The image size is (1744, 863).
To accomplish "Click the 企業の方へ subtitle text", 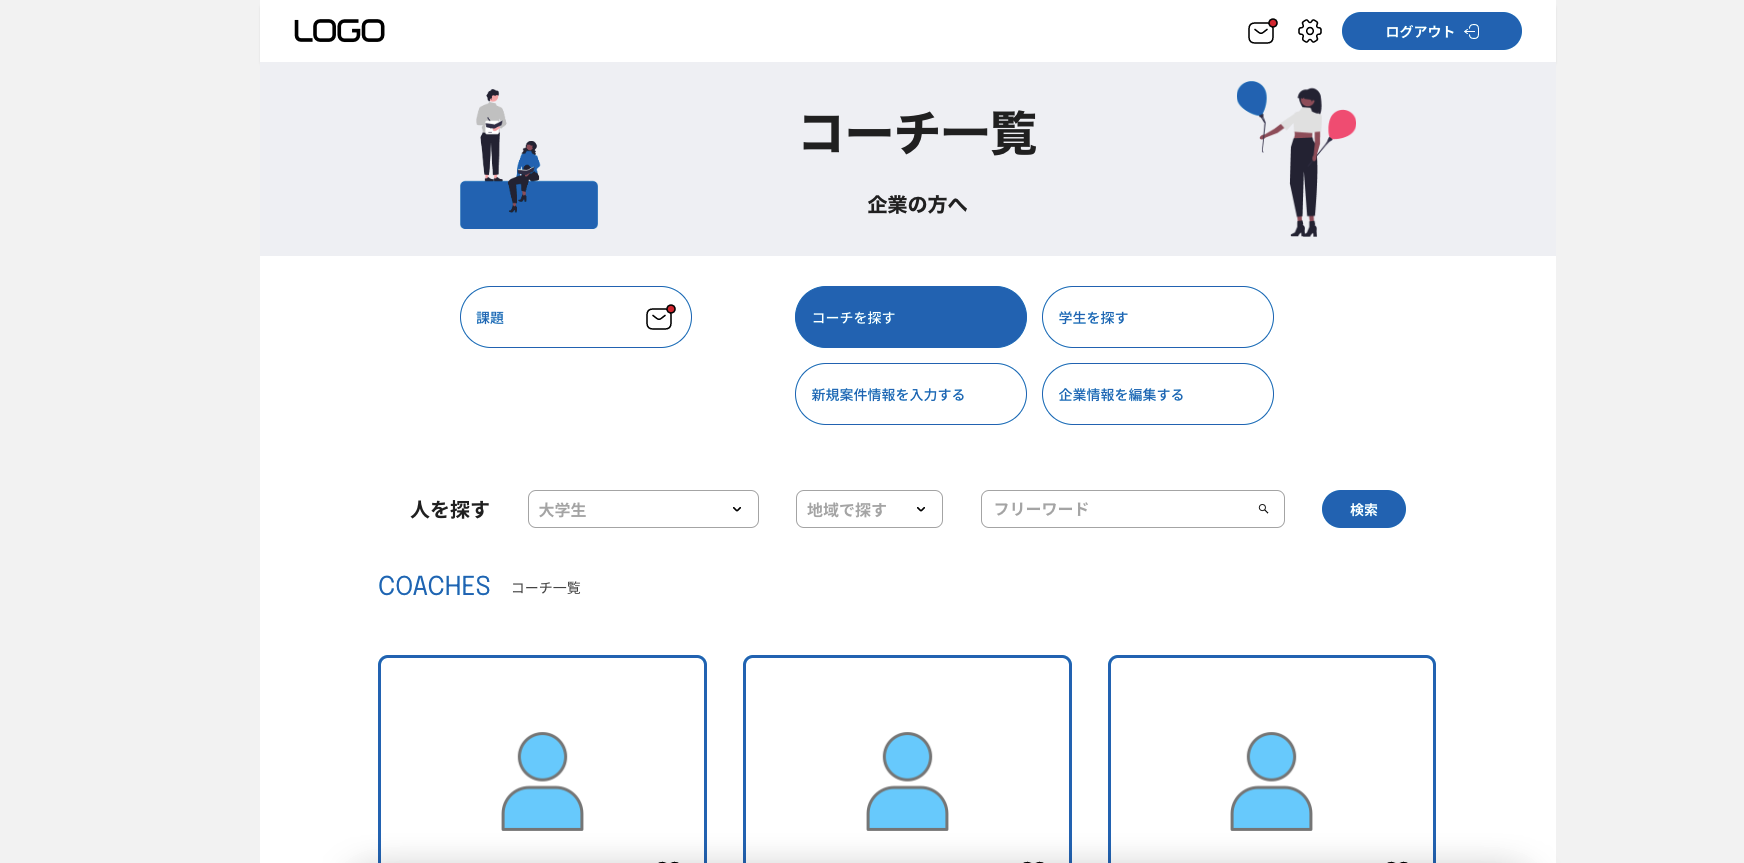I will tap(917, 205).
